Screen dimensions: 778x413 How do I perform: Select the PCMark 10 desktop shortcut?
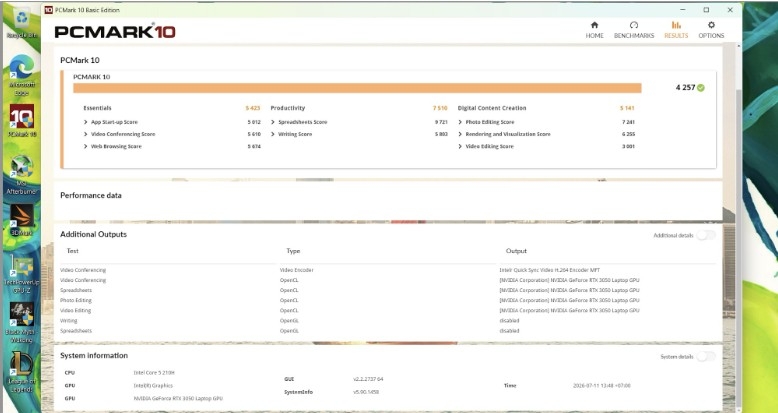pos(22,121)
